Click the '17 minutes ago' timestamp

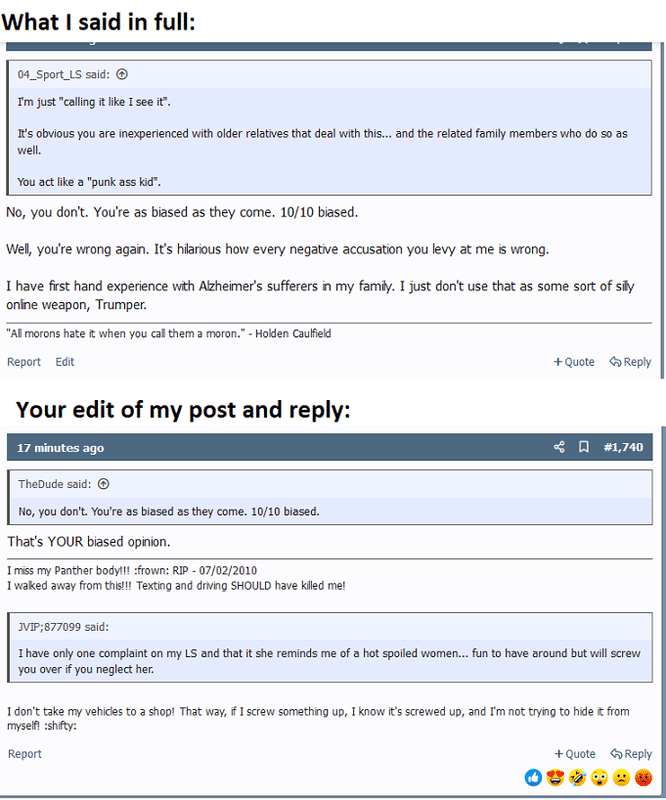click(60, 447)
